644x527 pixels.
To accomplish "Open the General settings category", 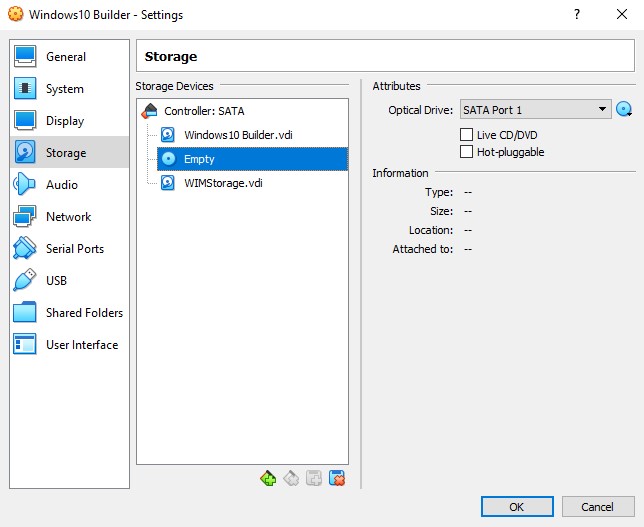I will [69, 56].
